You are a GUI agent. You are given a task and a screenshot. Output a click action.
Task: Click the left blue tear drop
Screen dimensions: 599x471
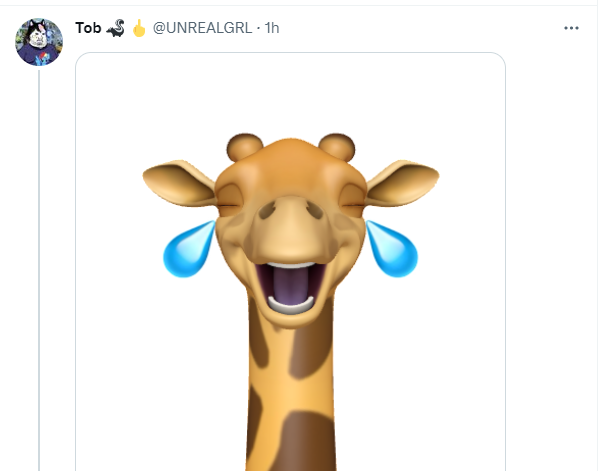coord(188,249)
